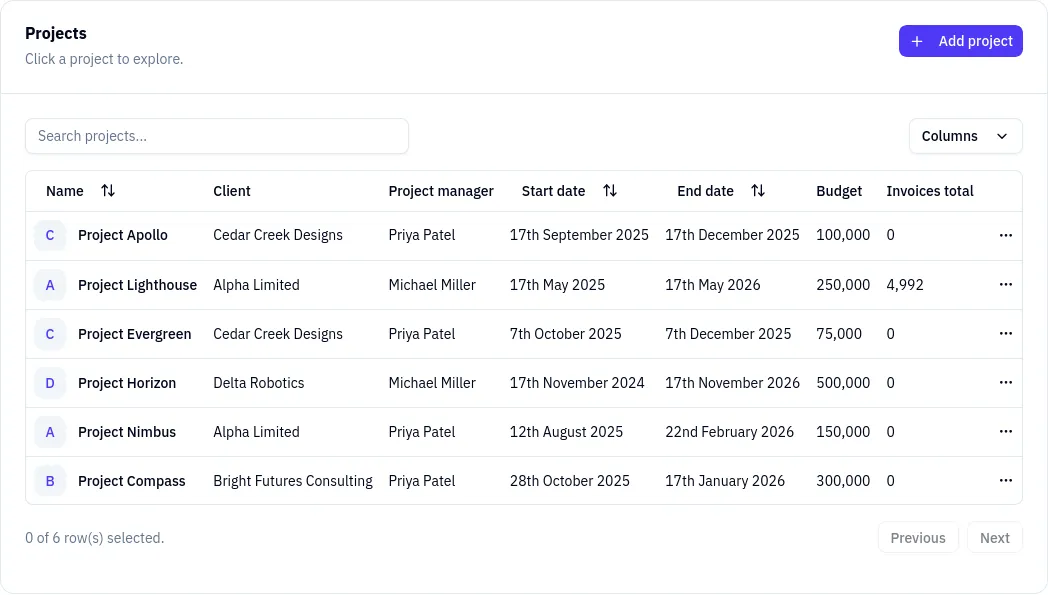Click the Alpha Limited avatar for Project Nimbus
The height and width of the screenshot is (595, 1048).
point(49,431)
